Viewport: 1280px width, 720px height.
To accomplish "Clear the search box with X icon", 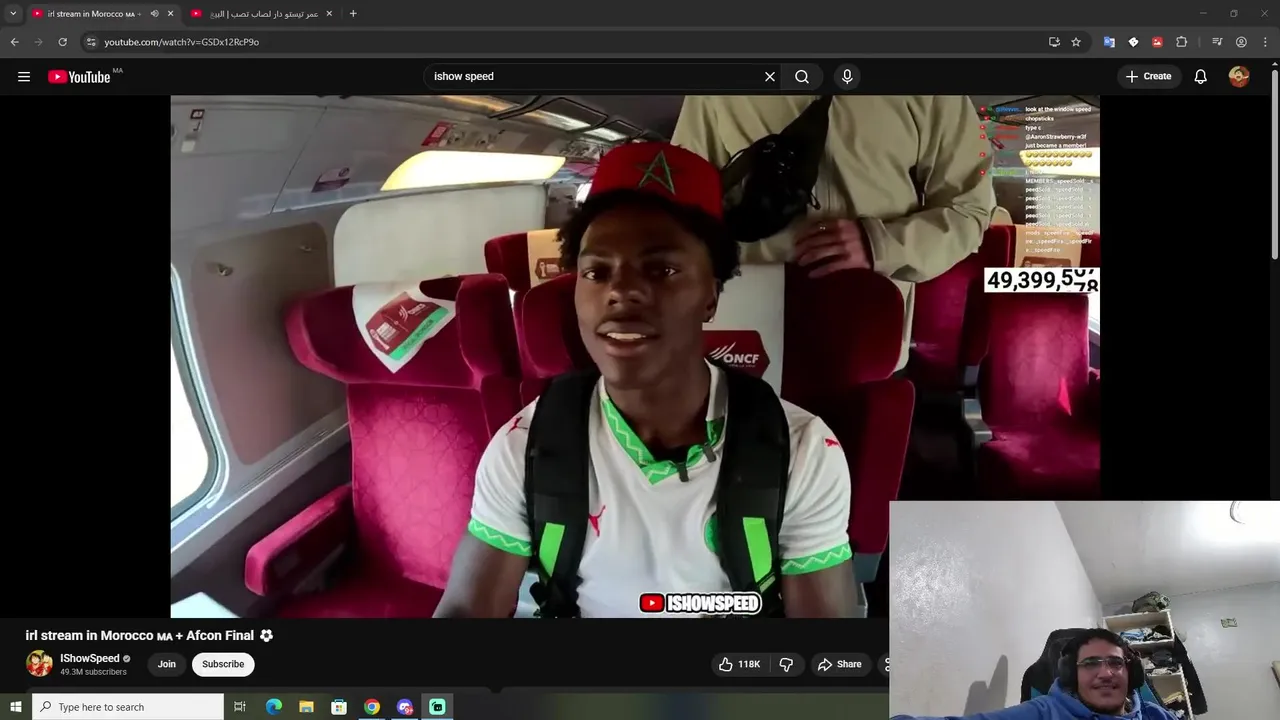I will click(x=770, y=76).
